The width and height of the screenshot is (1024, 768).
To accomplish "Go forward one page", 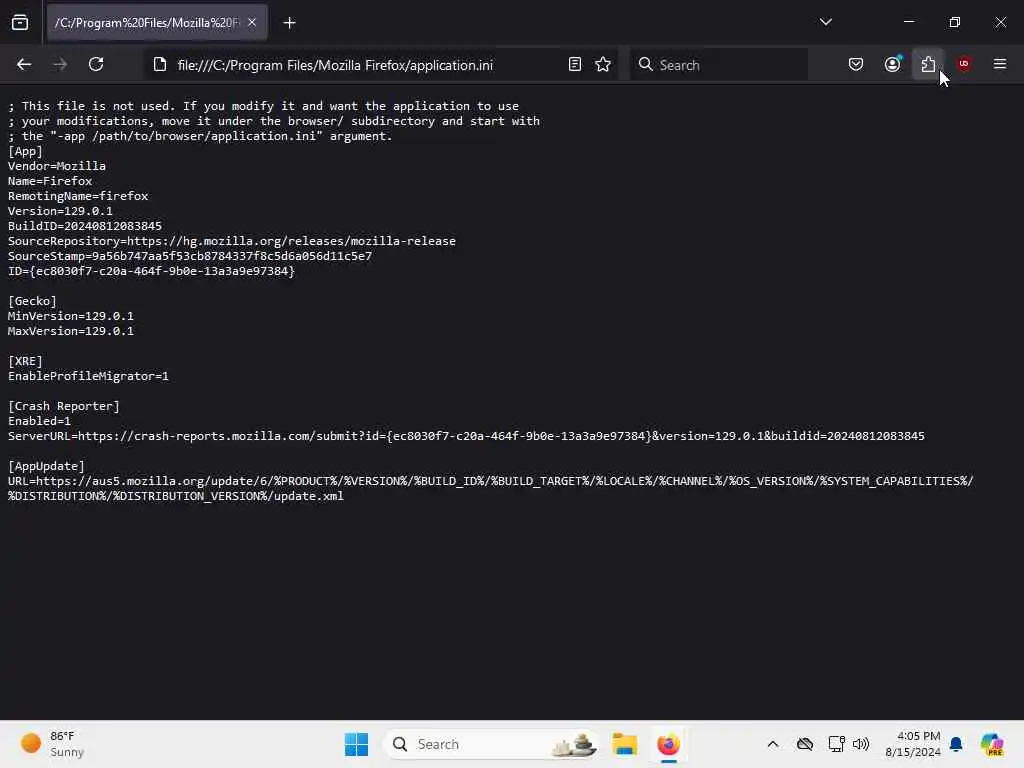I will (60, 64).
